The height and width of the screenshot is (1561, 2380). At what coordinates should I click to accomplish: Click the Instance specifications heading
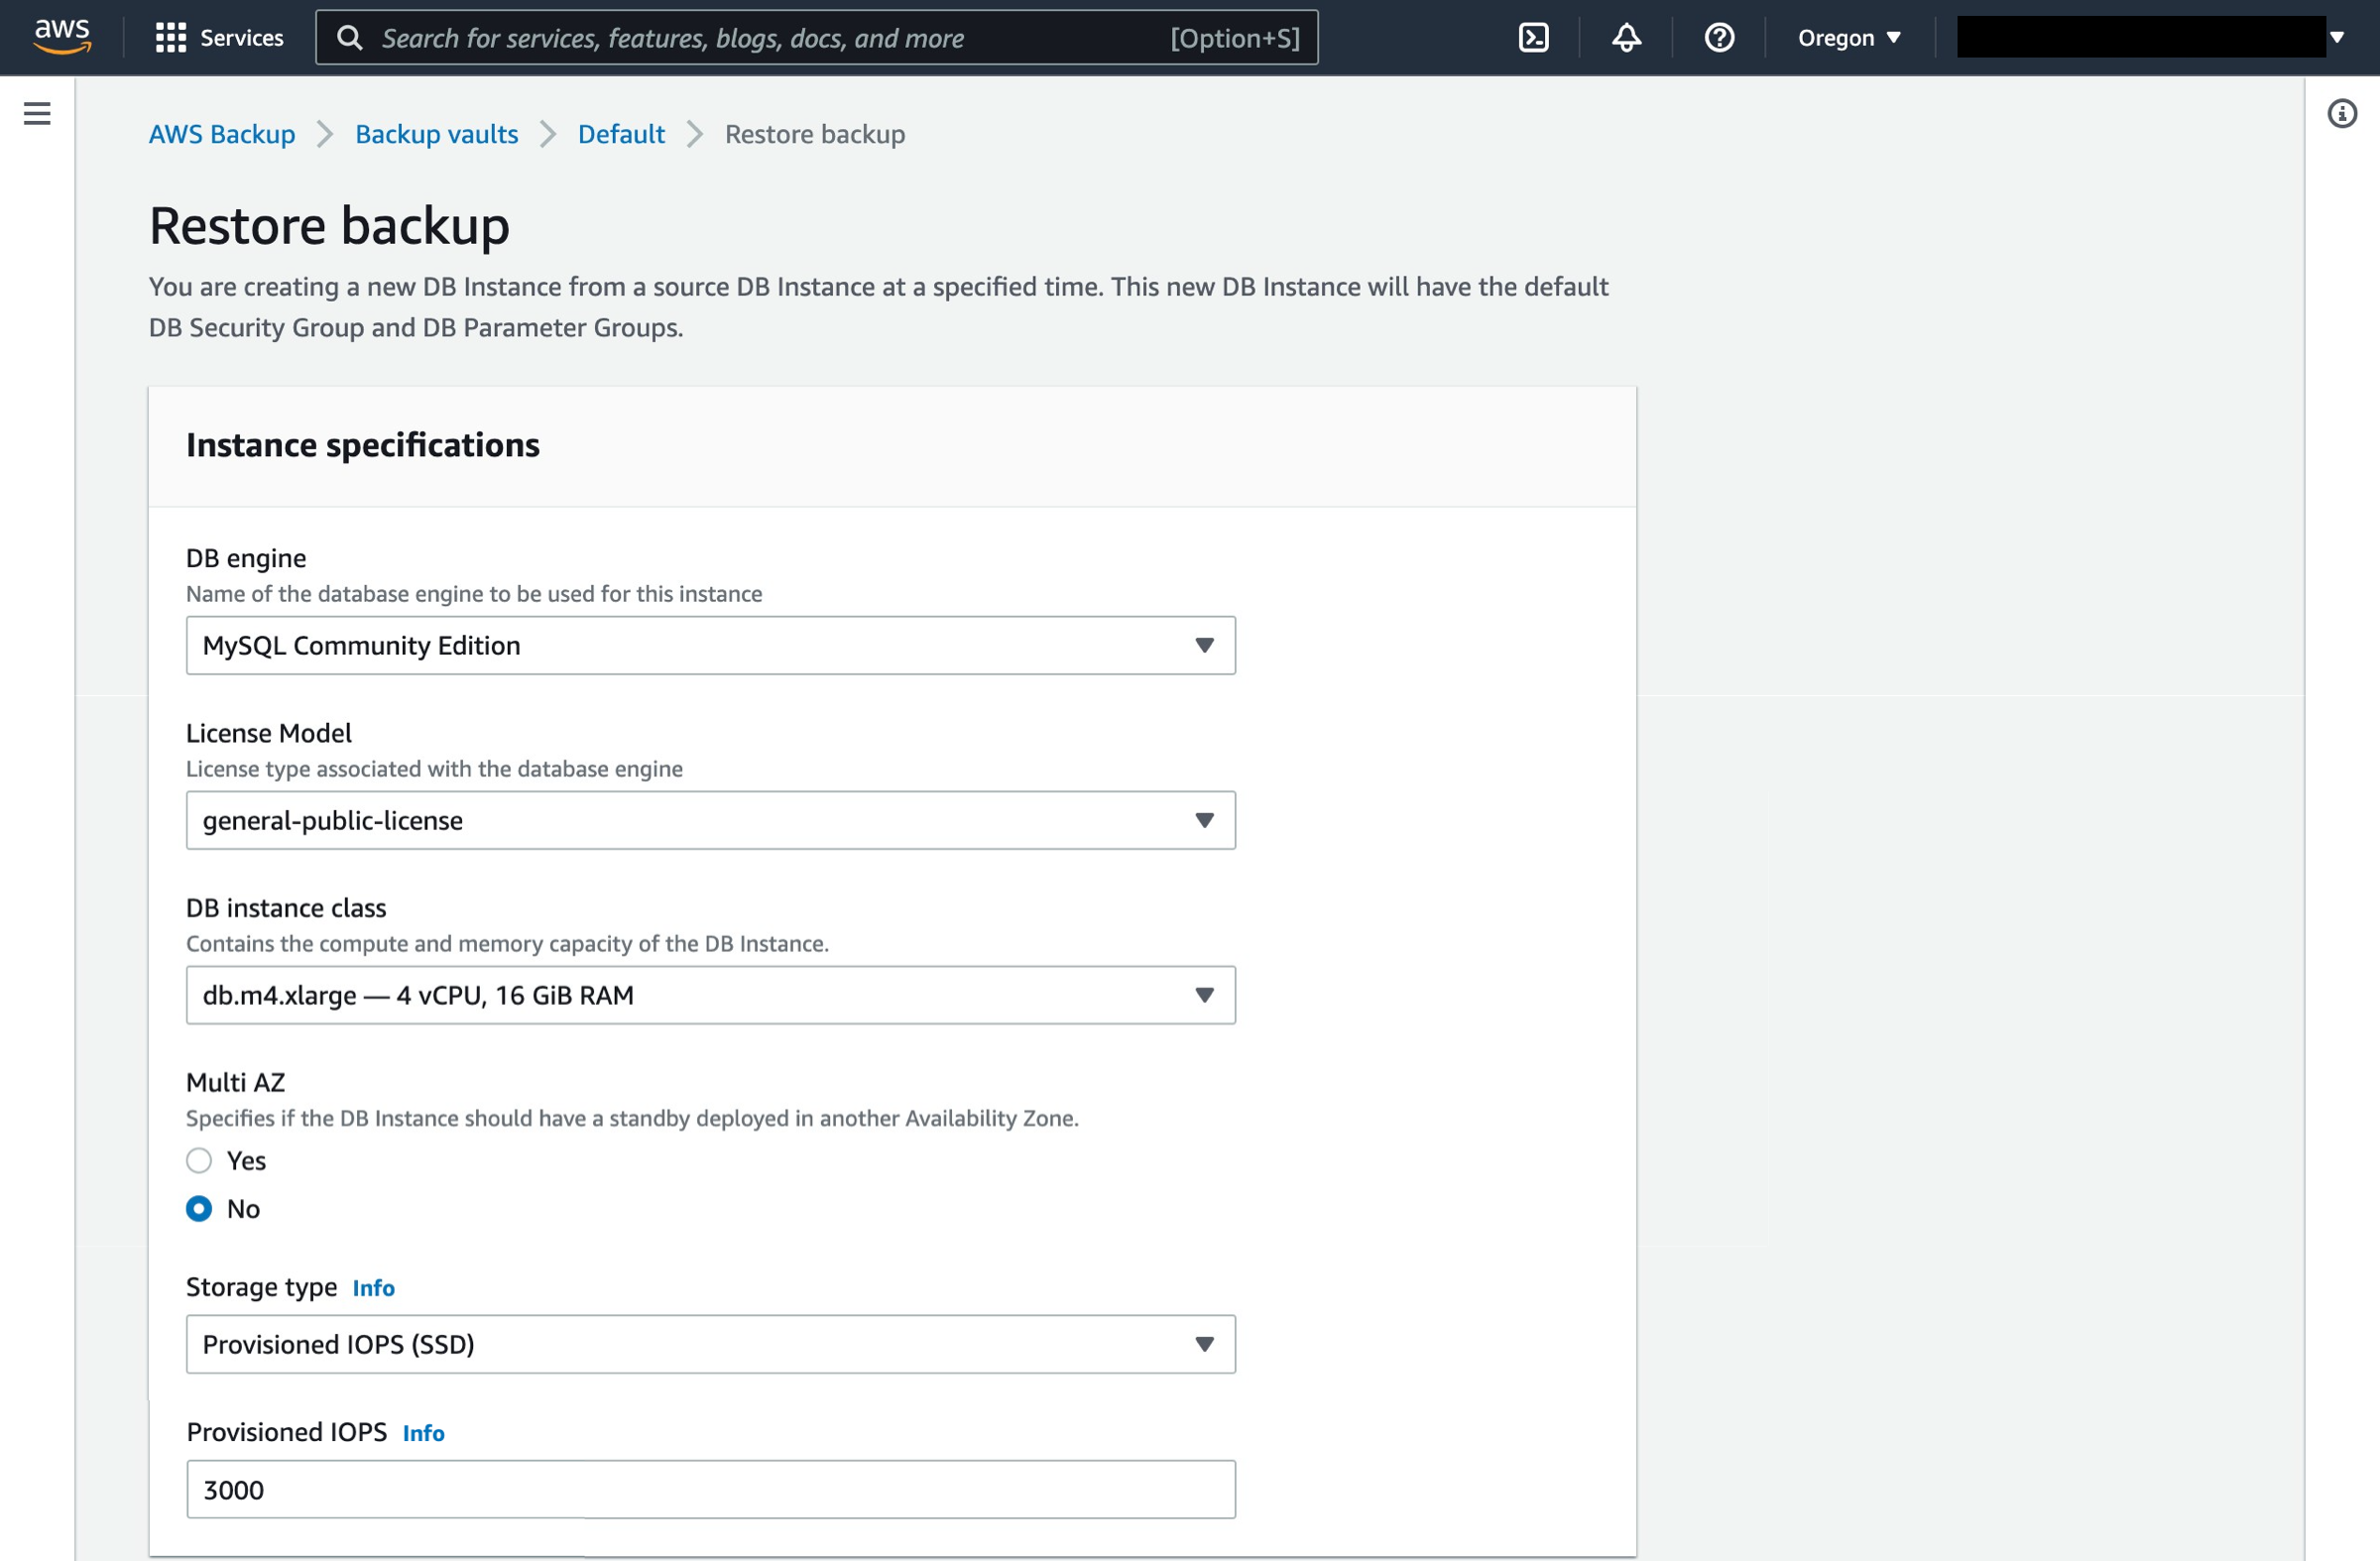click(362, 445)
